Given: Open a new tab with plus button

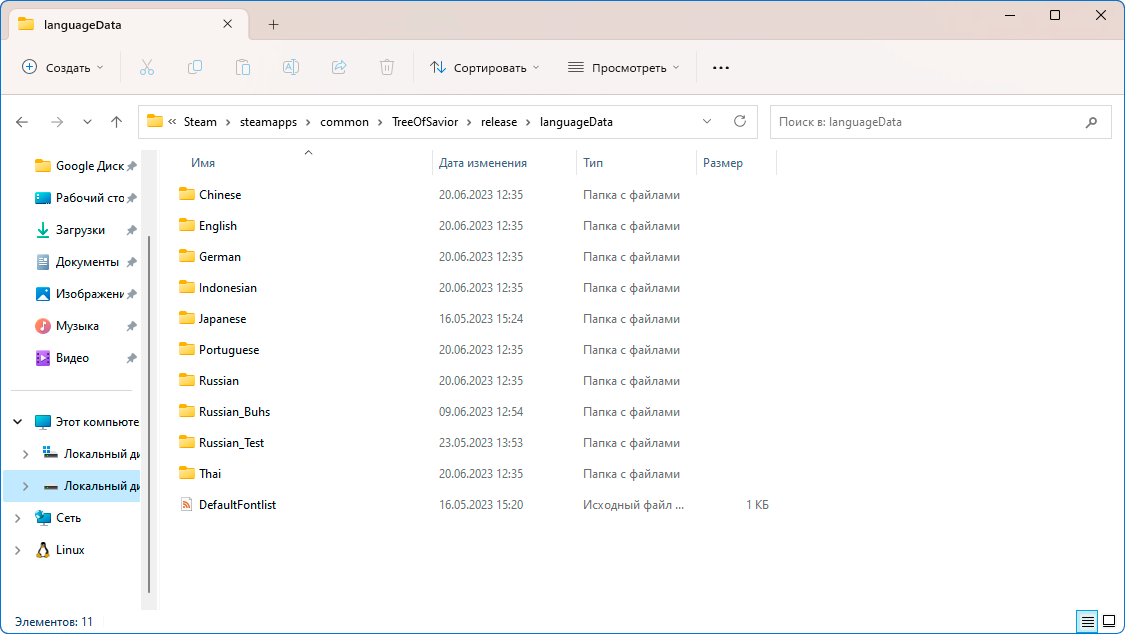Looking at the screenshot, I should tap(273, 24).
